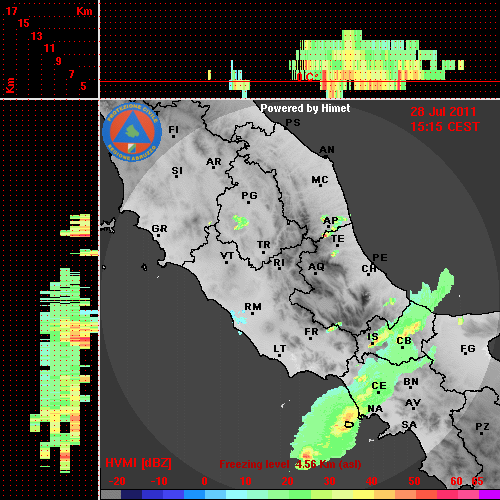The width and height of the screenshot is (500, 500).
Task: Click the FR city label
Action: point(311,332)
